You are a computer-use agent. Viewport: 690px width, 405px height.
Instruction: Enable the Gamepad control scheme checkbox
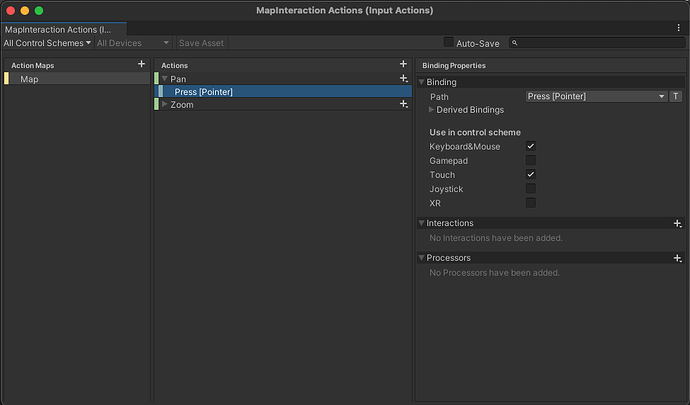point(531,161)
